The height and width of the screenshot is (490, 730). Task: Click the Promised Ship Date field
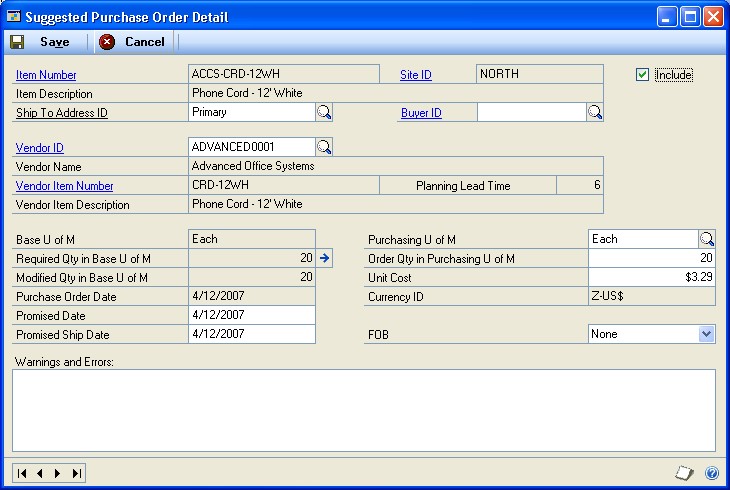coord(252,334)
